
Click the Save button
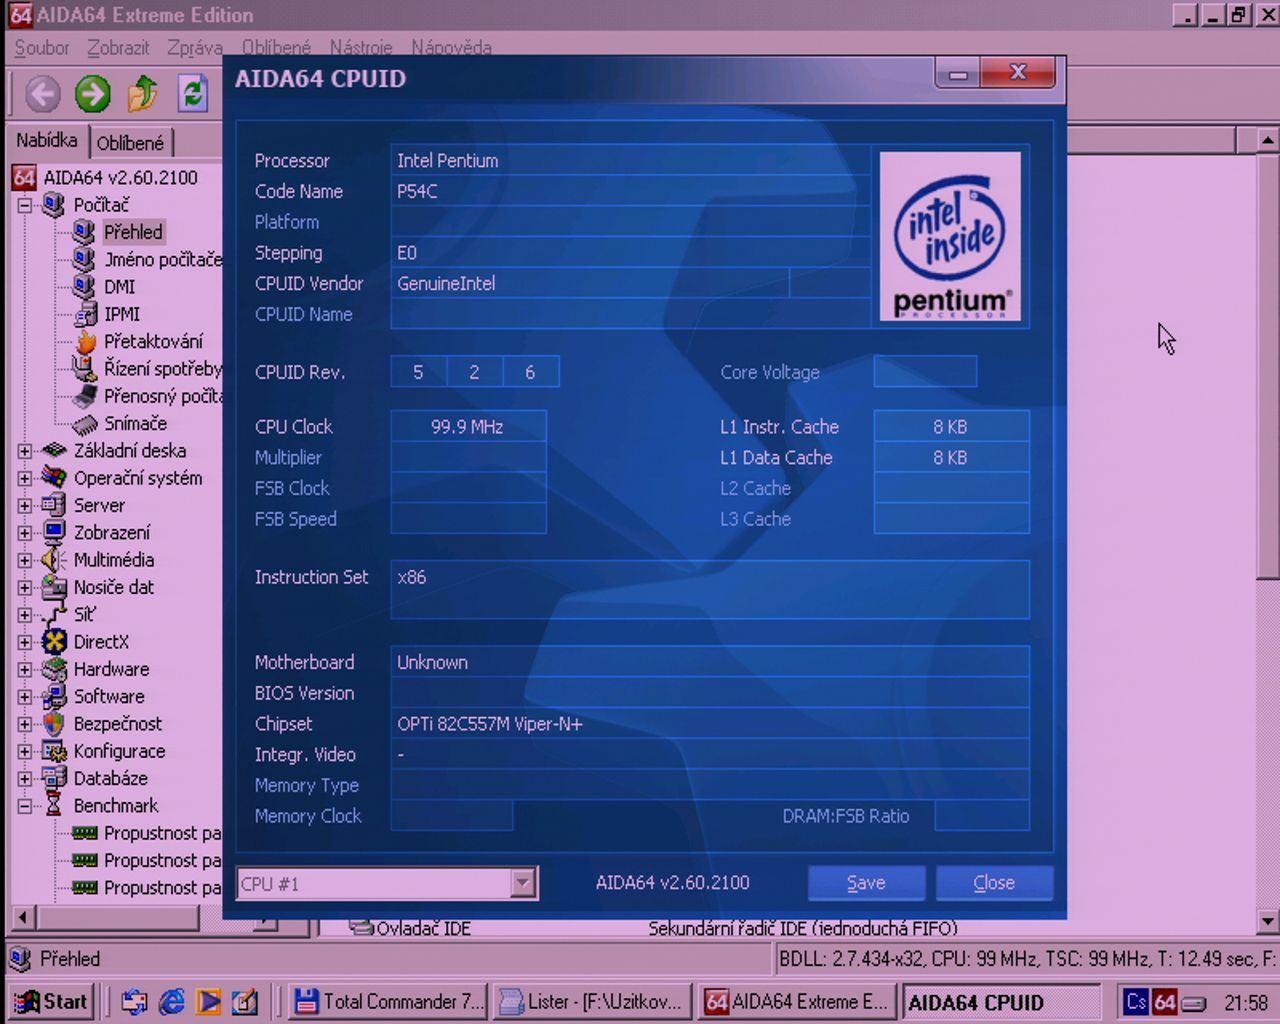point(866,883)
